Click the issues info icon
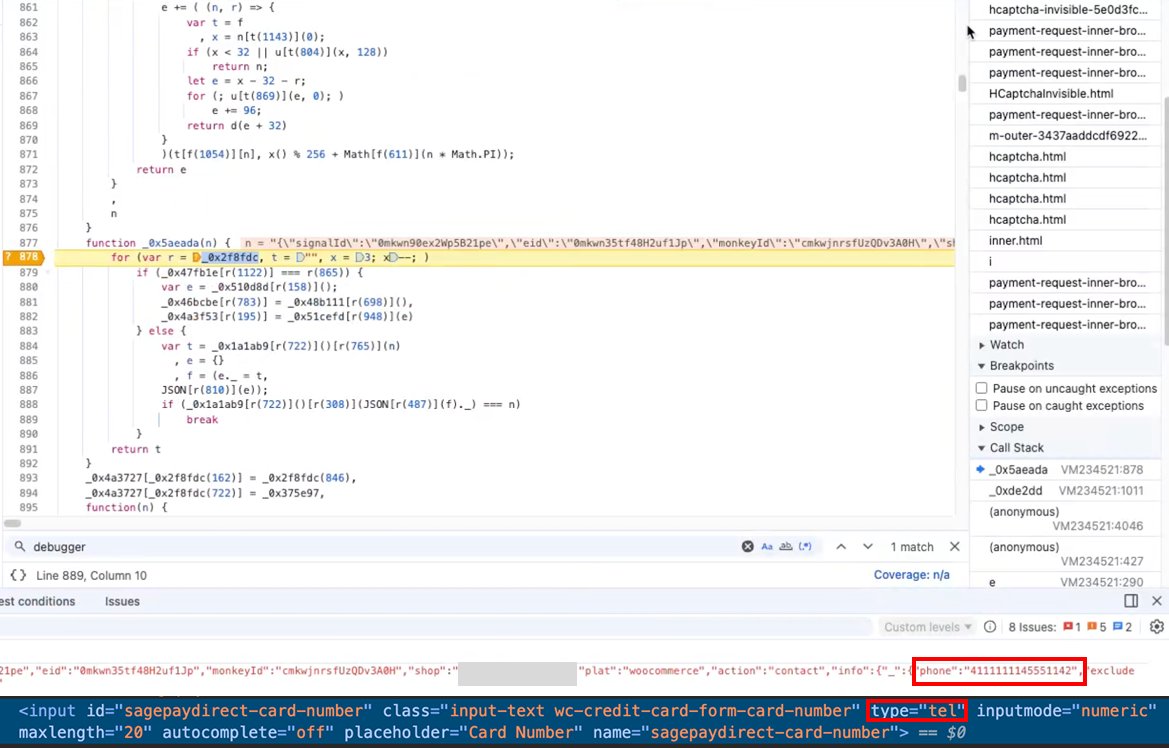Image resolution: width=1169 pixels, height=748 pixels. [990, 627]
